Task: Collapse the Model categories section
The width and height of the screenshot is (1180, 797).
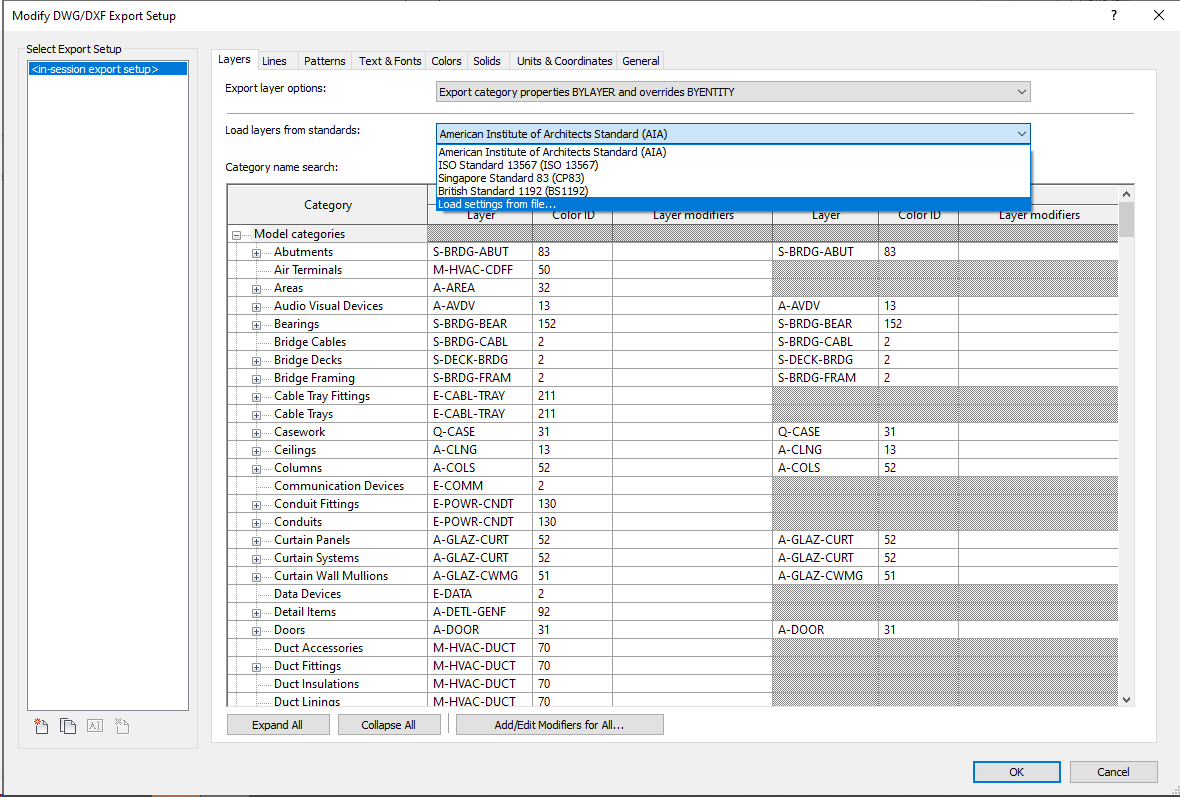Action: 235,233
